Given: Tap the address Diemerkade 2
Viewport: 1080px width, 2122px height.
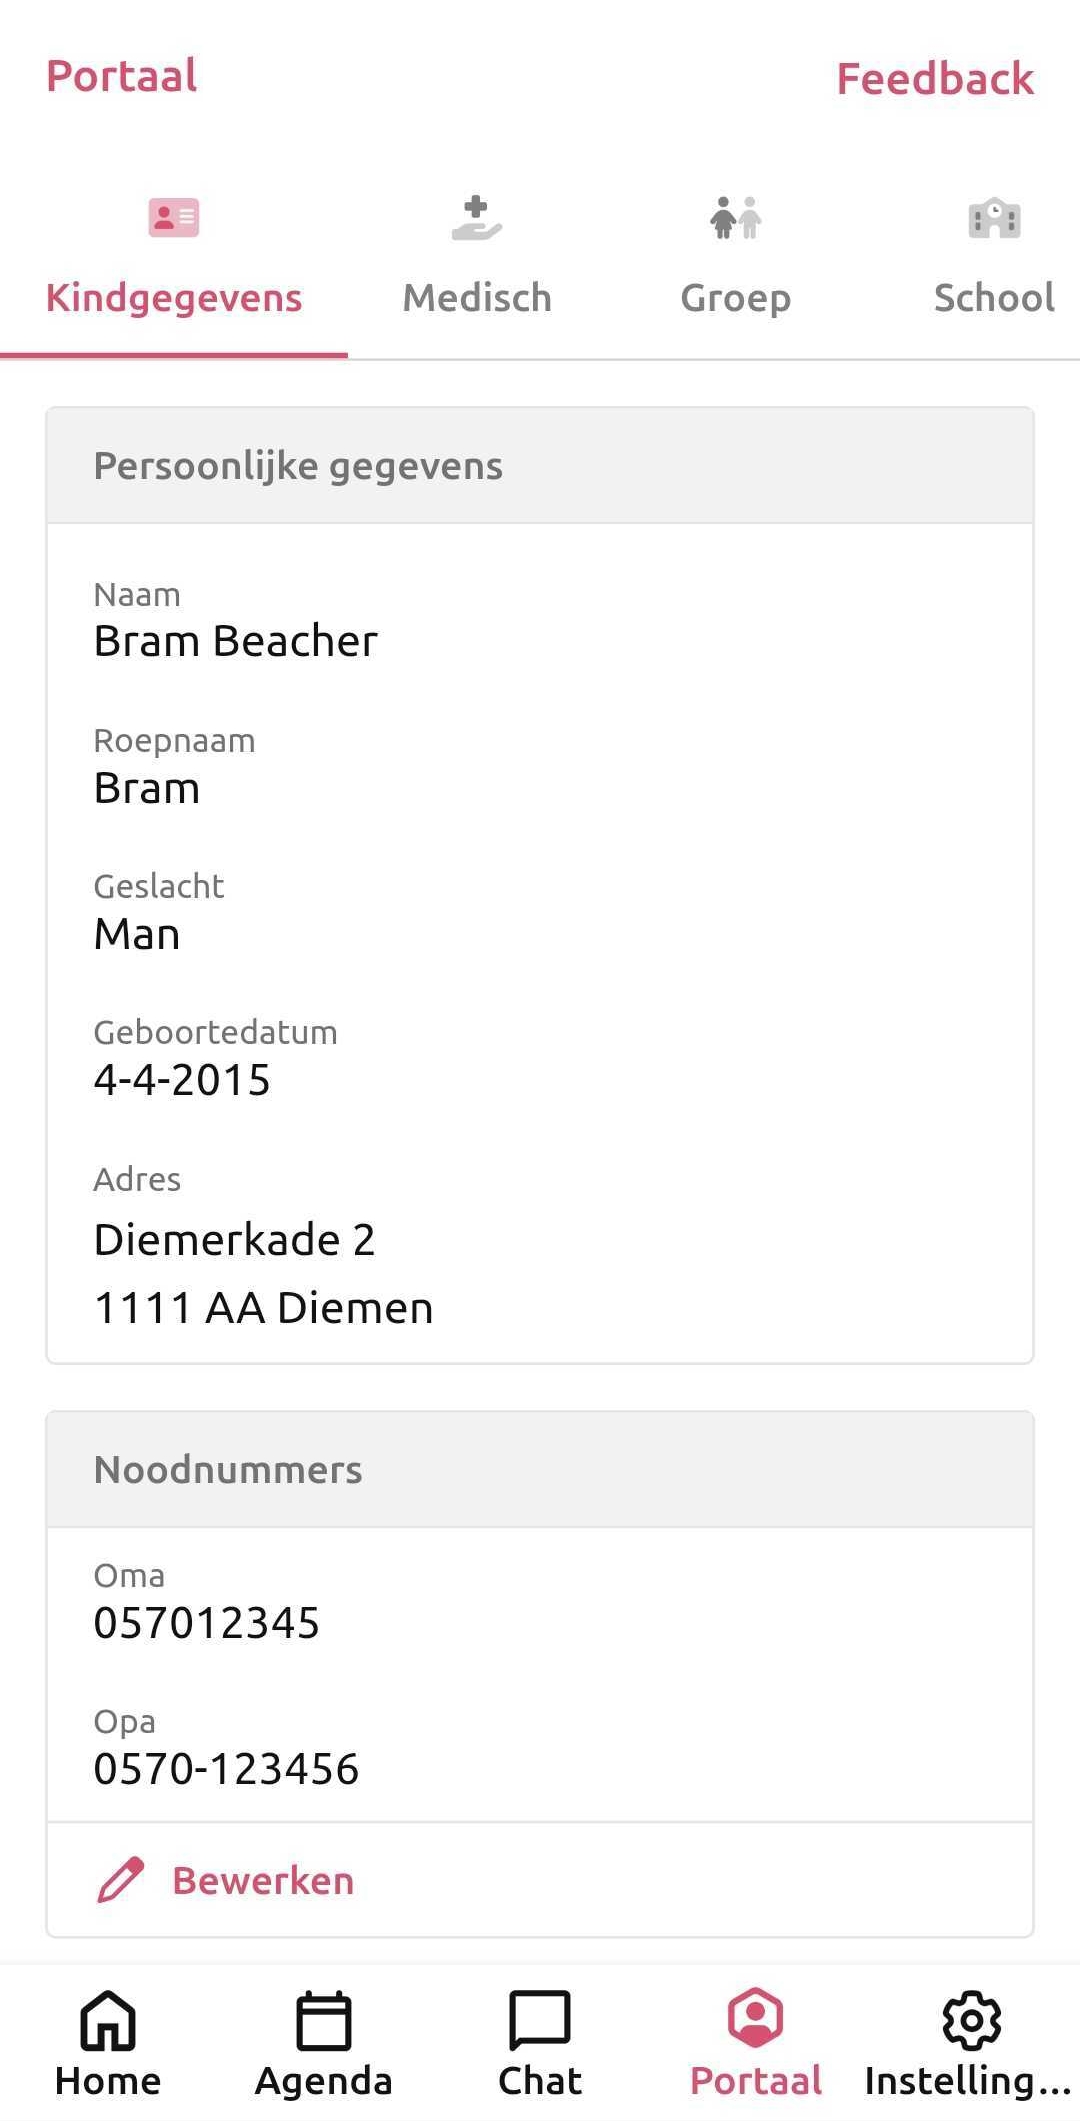Looking at the screenshot, I should pos(235,1240).
